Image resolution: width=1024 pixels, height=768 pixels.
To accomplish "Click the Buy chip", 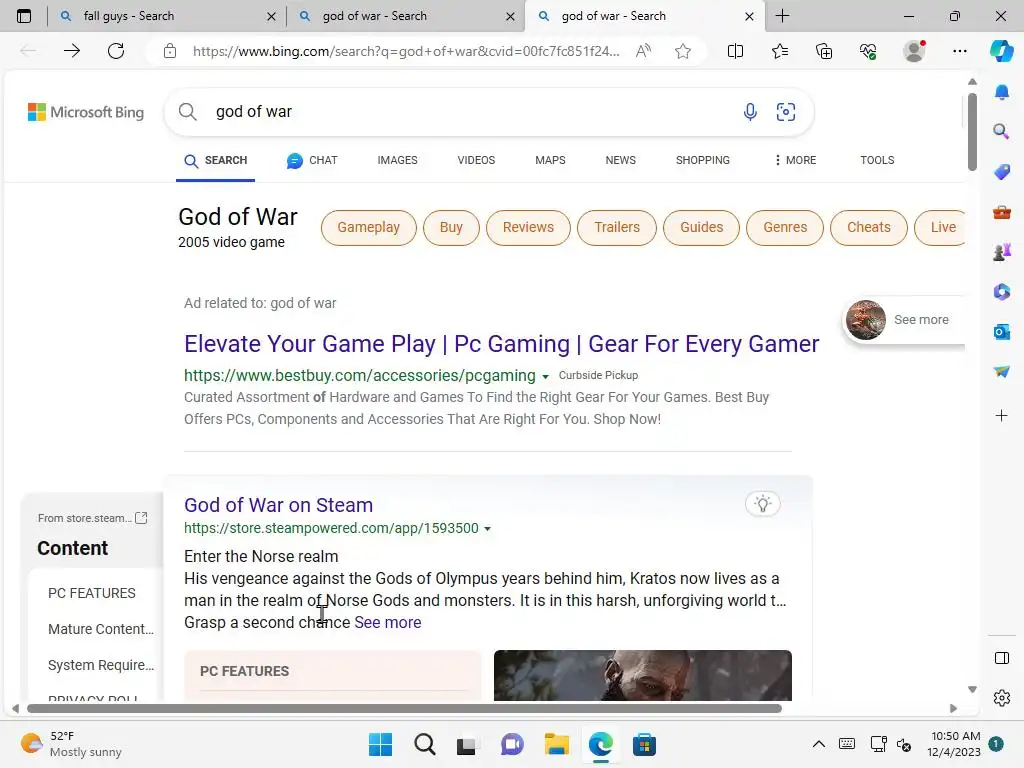I will [451, 227].
